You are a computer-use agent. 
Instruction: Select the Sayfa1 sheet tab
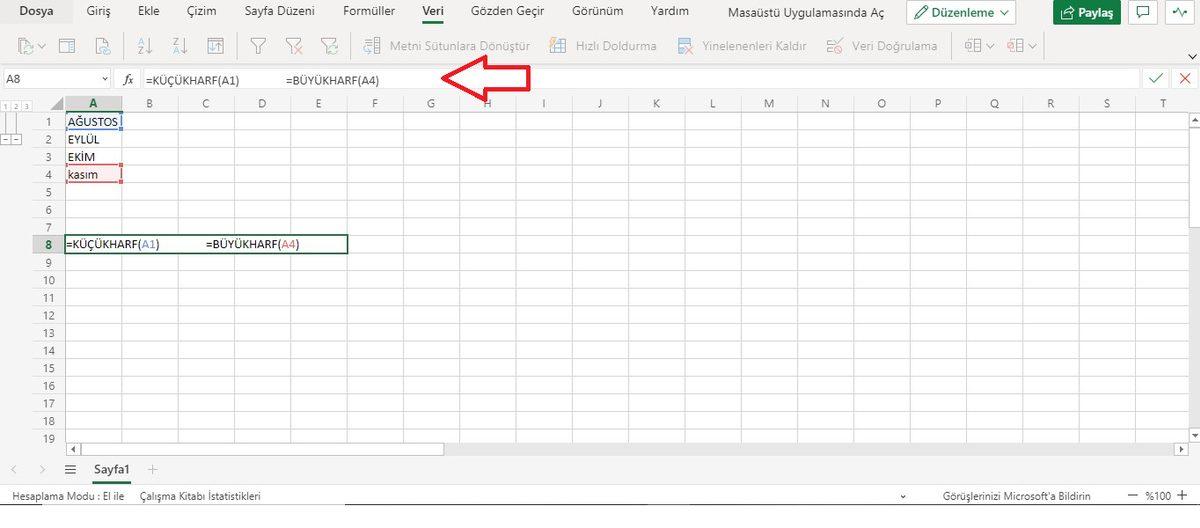tap(112, 468)
